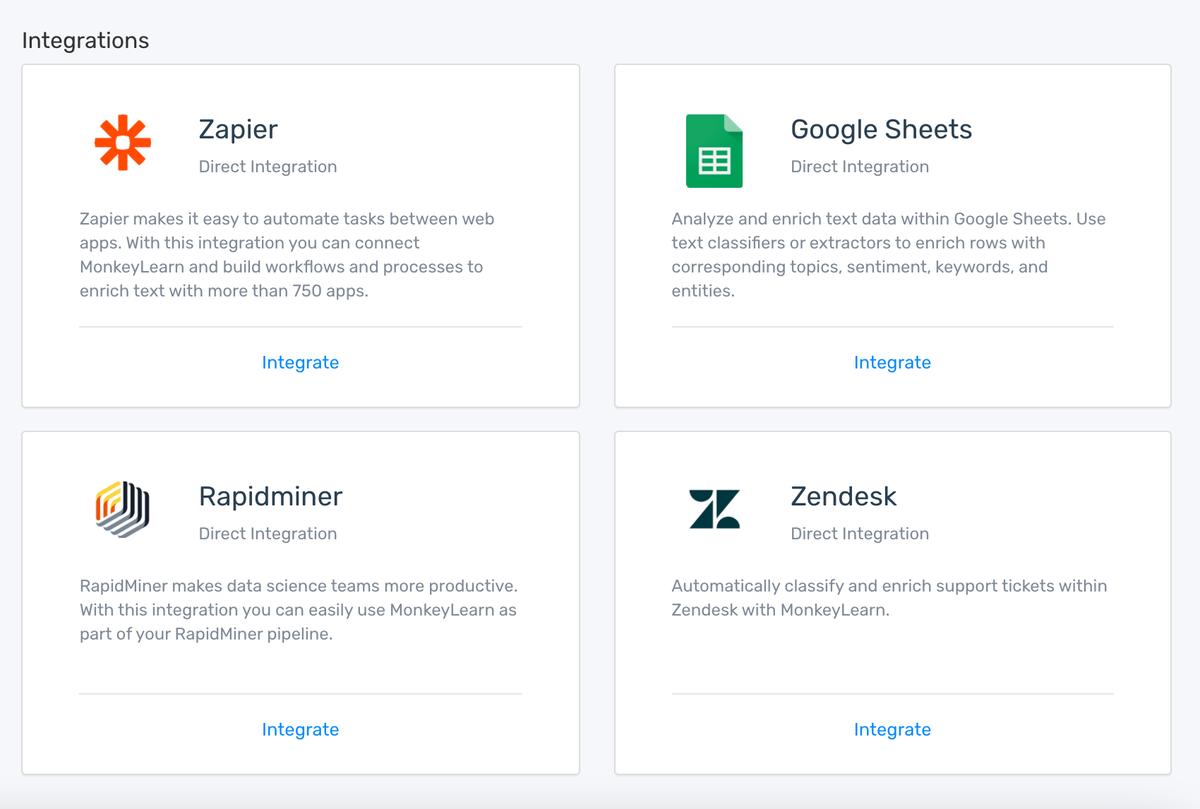
Task: Click the green spreadsheet icon for Google Sheets
Action: (x=714, y=150)
